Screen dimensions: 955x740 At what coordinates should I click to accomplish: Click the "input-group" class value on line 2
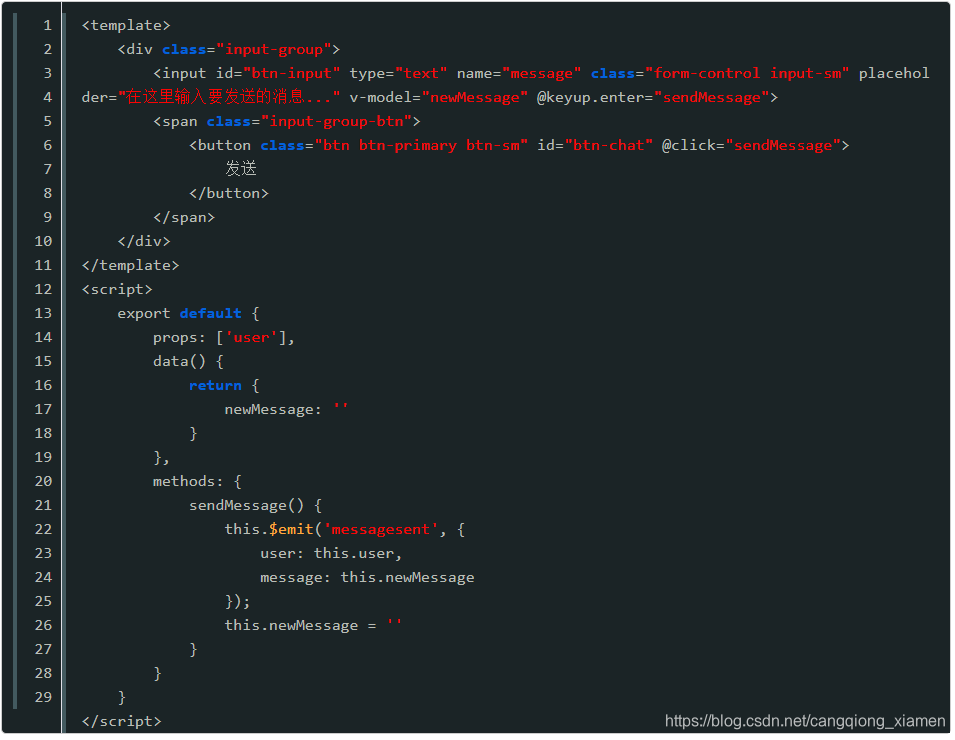(x=274, y=49)
